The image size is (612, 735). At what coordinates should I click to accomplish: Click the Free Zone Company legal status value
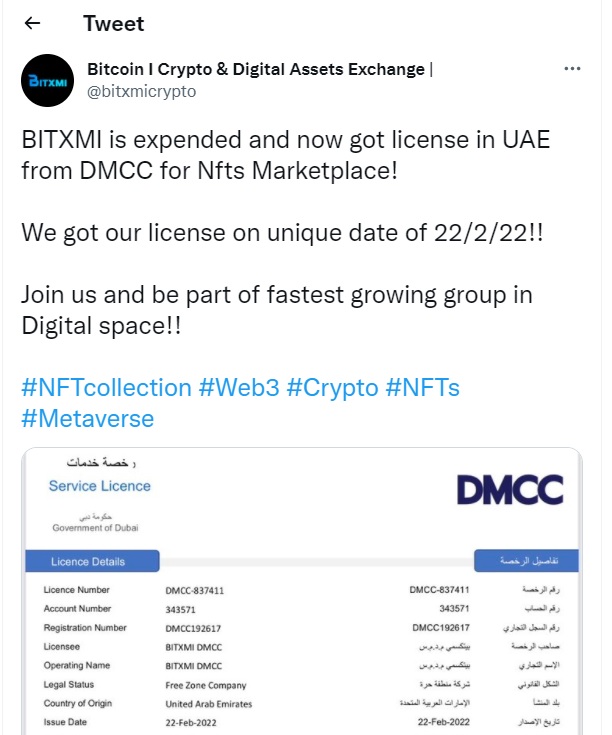click(205, 685)
